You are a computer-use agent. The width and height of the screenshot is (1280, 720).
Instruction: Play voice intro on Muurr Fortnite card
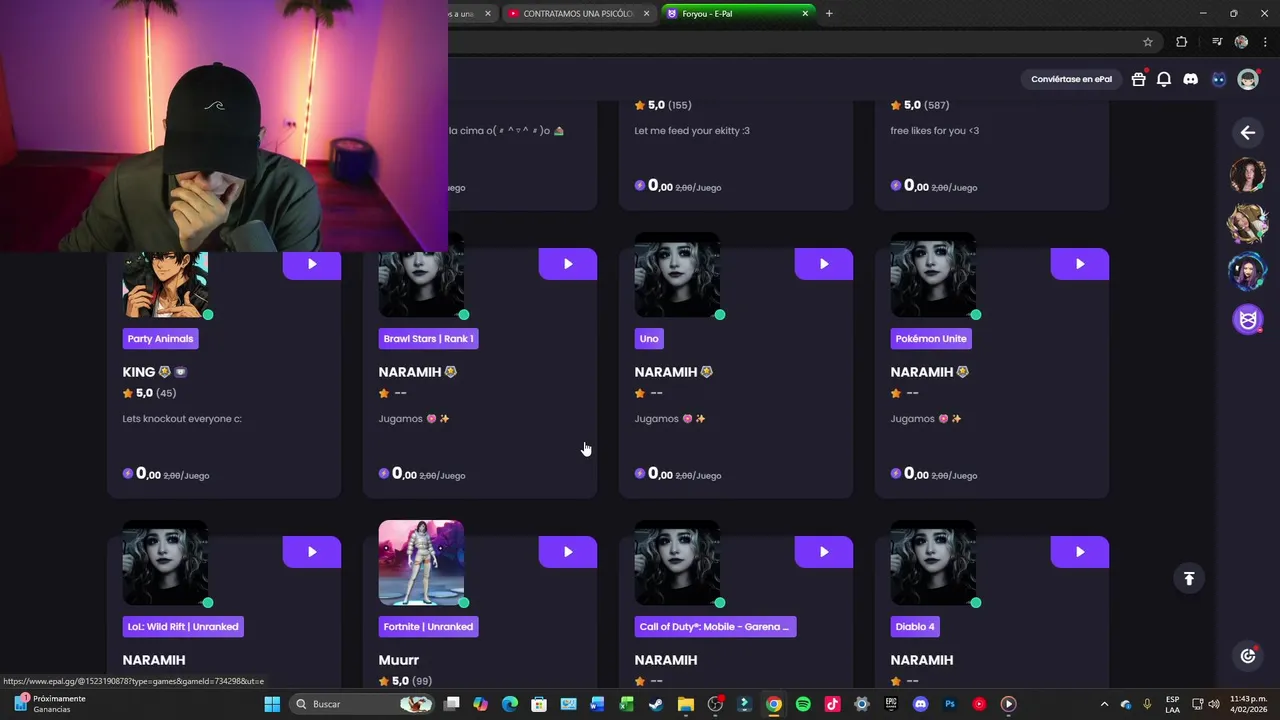(x=568, y=552)
